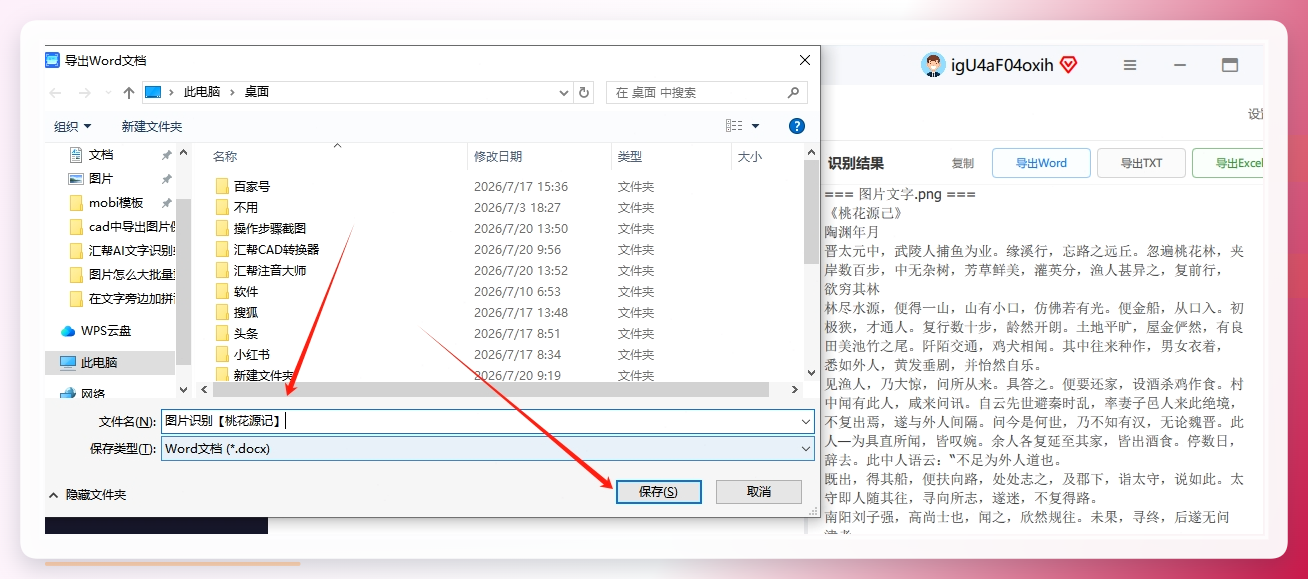Click the 保存(S) button
Screen dimensions: 1308x579
658,492
